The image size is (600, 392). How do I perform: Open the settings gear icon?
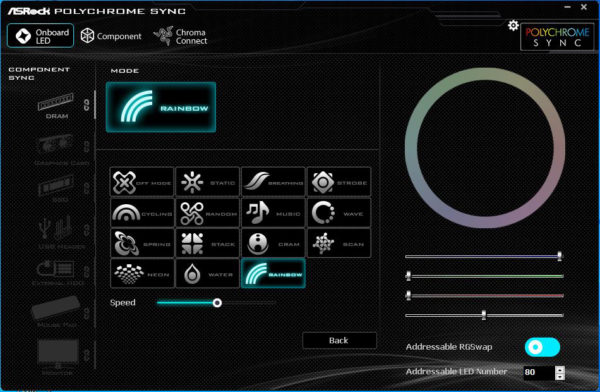[513, 26]
